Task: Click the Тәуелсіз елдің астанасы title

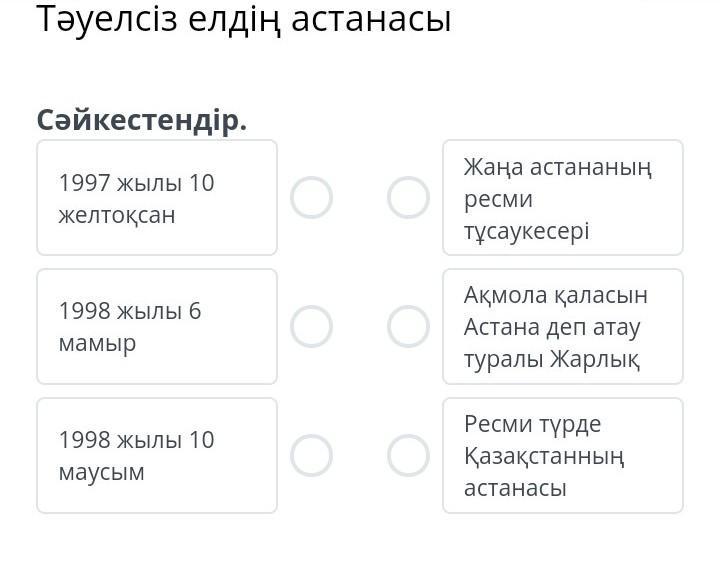Action: point(244,19)
